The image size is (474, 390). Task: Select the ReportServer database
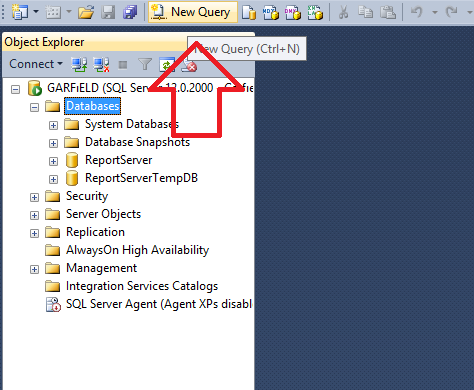coord(119,160)
